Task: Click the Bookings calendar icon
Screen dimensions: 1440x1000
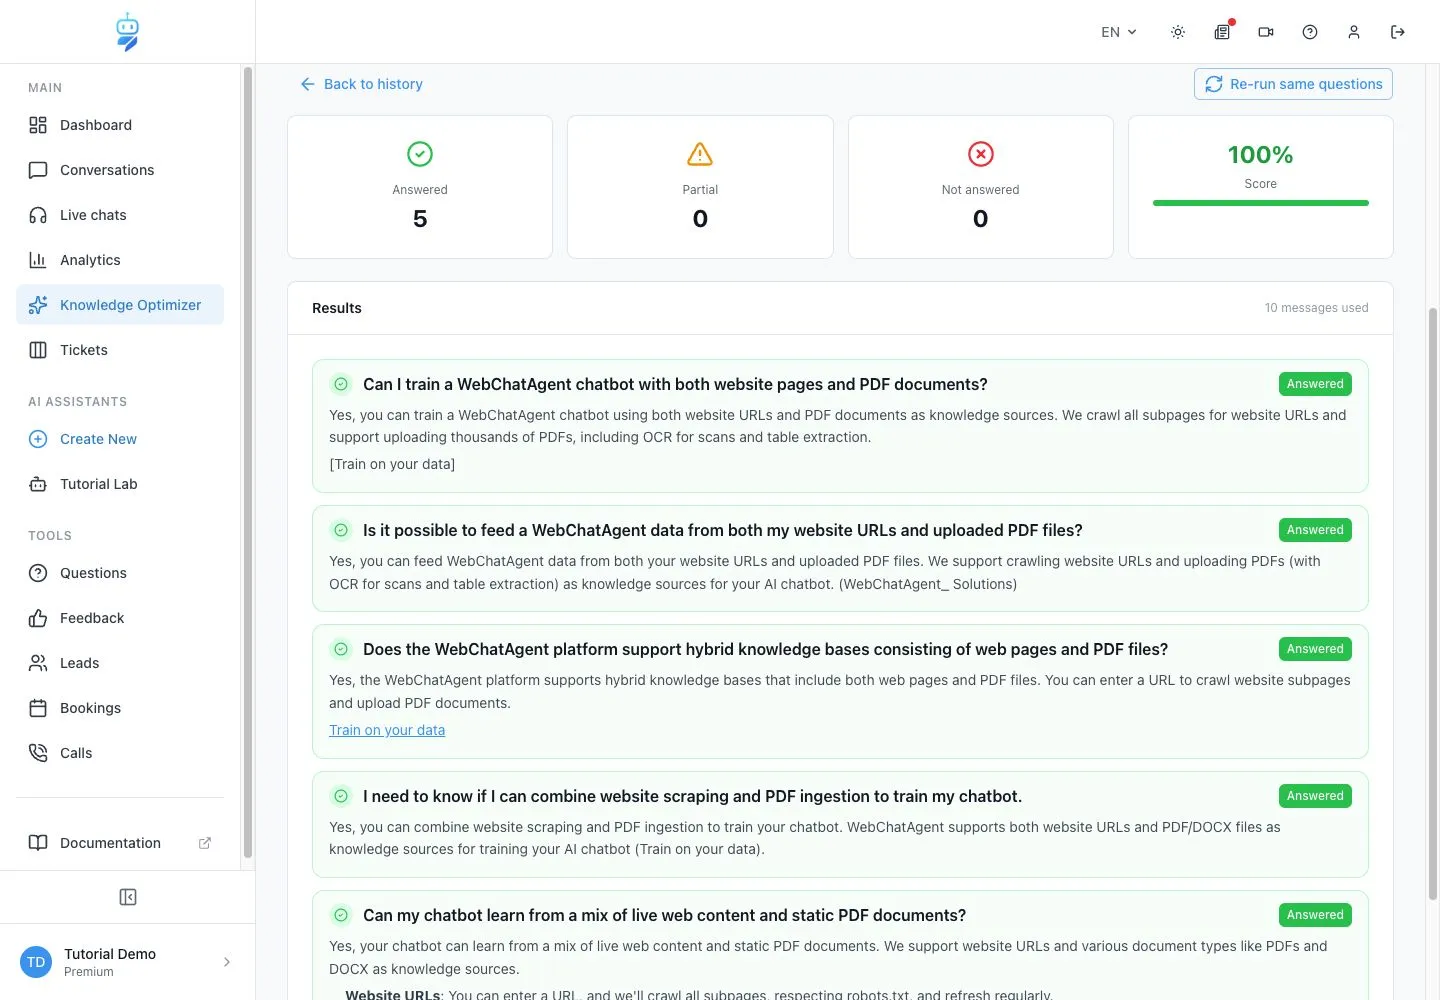Action: [38, 708]
